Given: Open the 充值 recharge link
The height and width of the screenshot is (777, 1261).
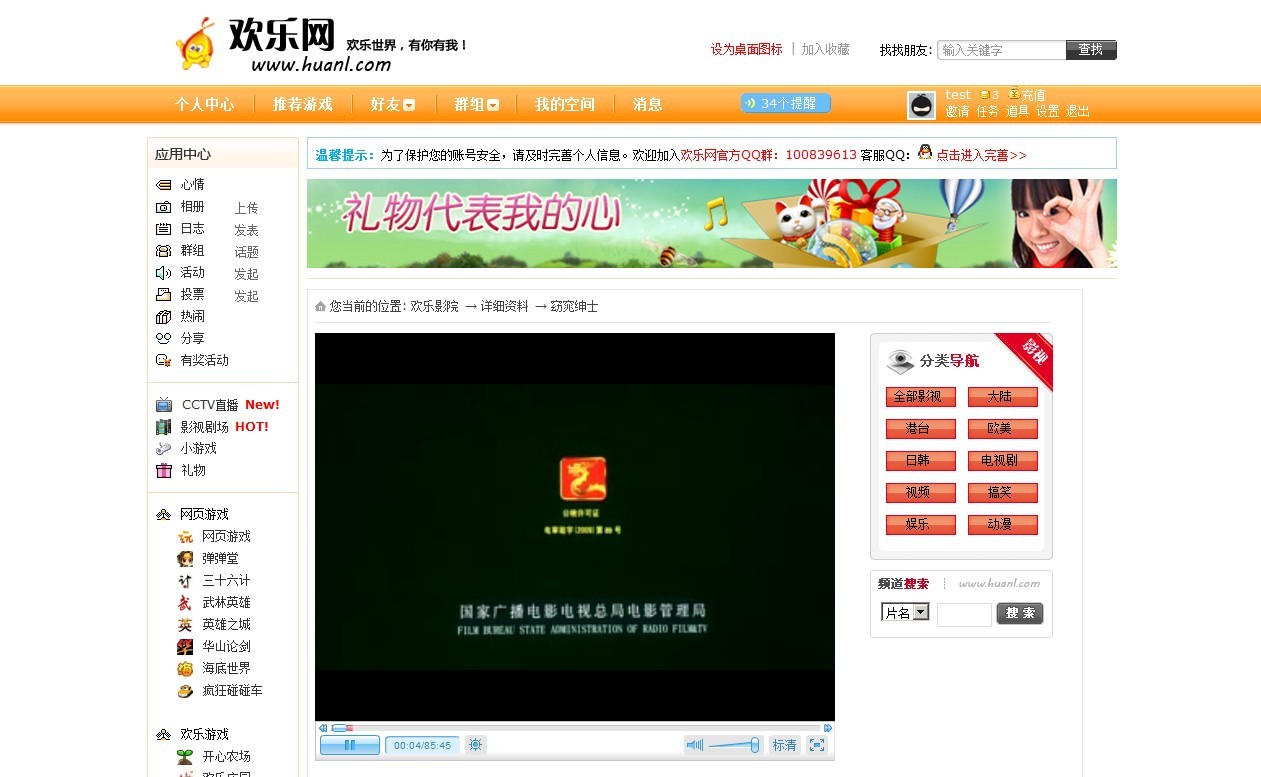Looking at the screenshot, I should (1033, 95).
